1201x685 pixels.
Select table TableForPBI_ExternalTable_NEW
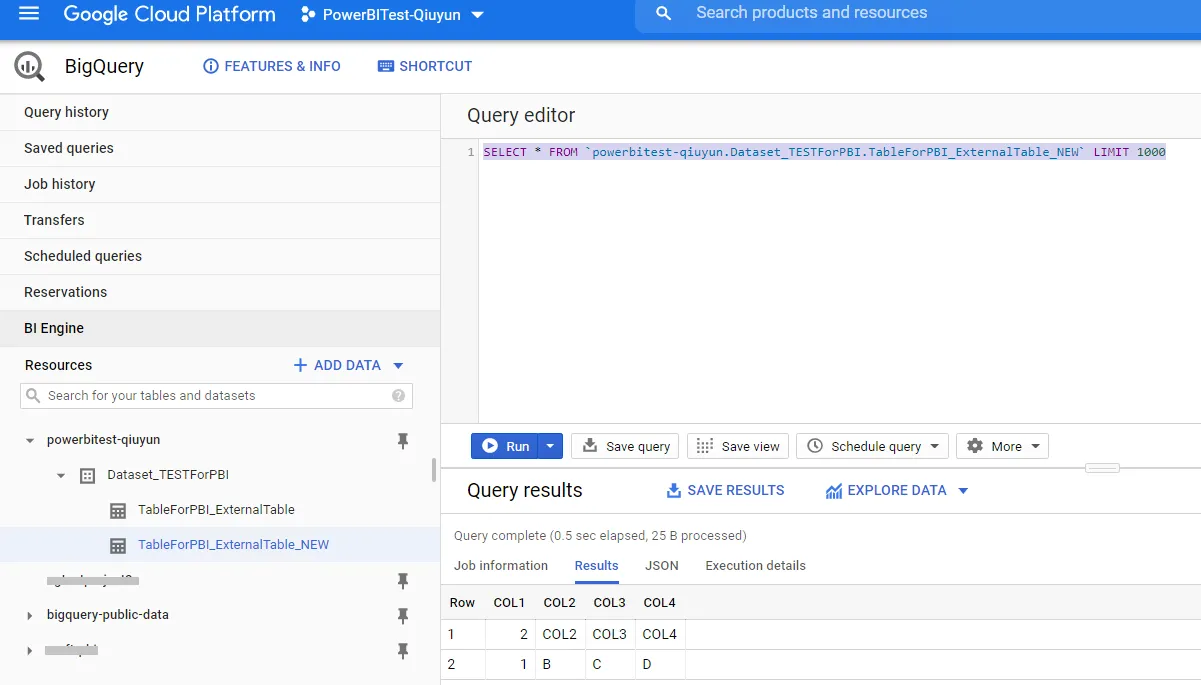click(x=233, y=545)
